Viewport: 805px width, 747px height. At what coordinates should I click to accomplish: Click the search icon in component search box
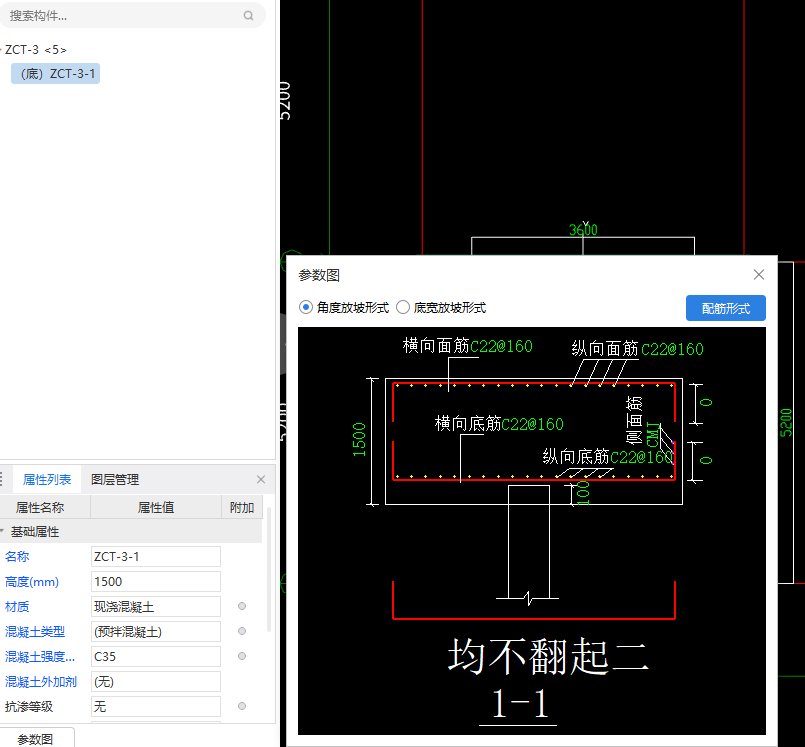pyautogui.click(x=248, y=16)
